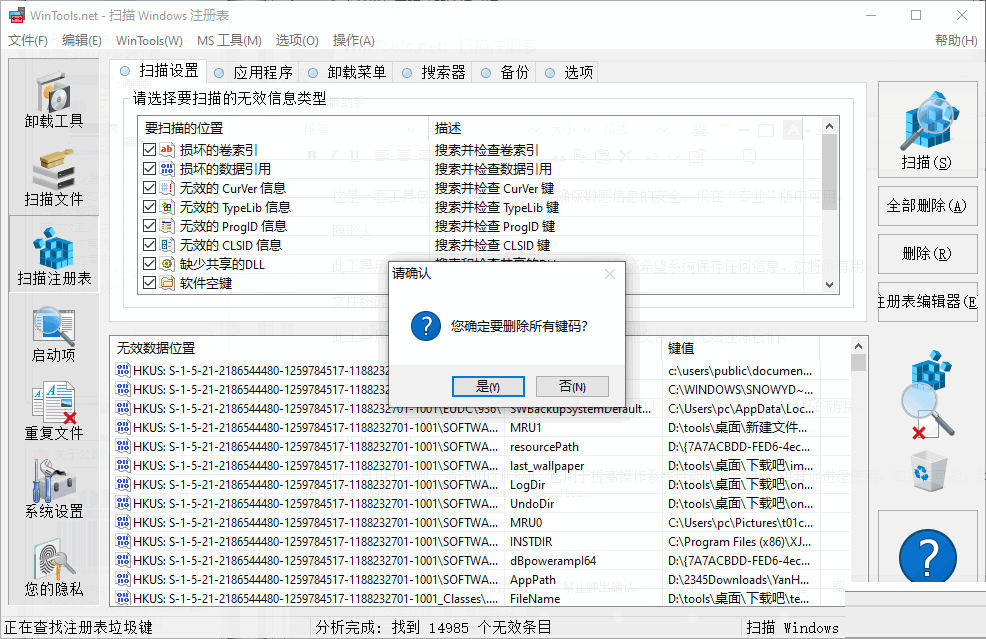This screenshot has height=639, width=986.
Task: Switch to the 扫描设置 tab
Action: (158, 71)
